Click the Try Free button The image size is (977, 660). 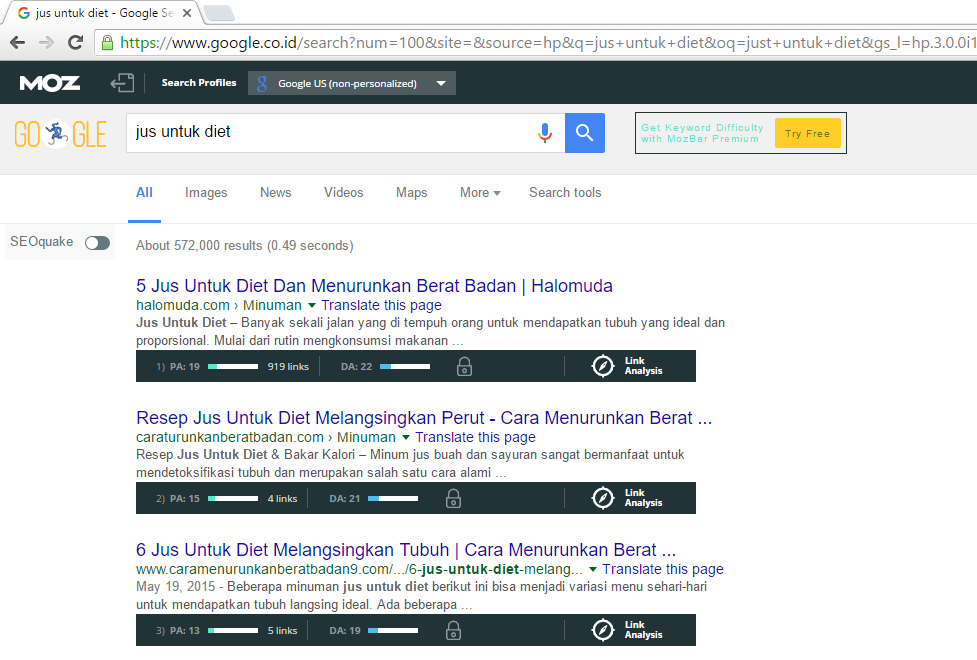[x=807, y=134]
